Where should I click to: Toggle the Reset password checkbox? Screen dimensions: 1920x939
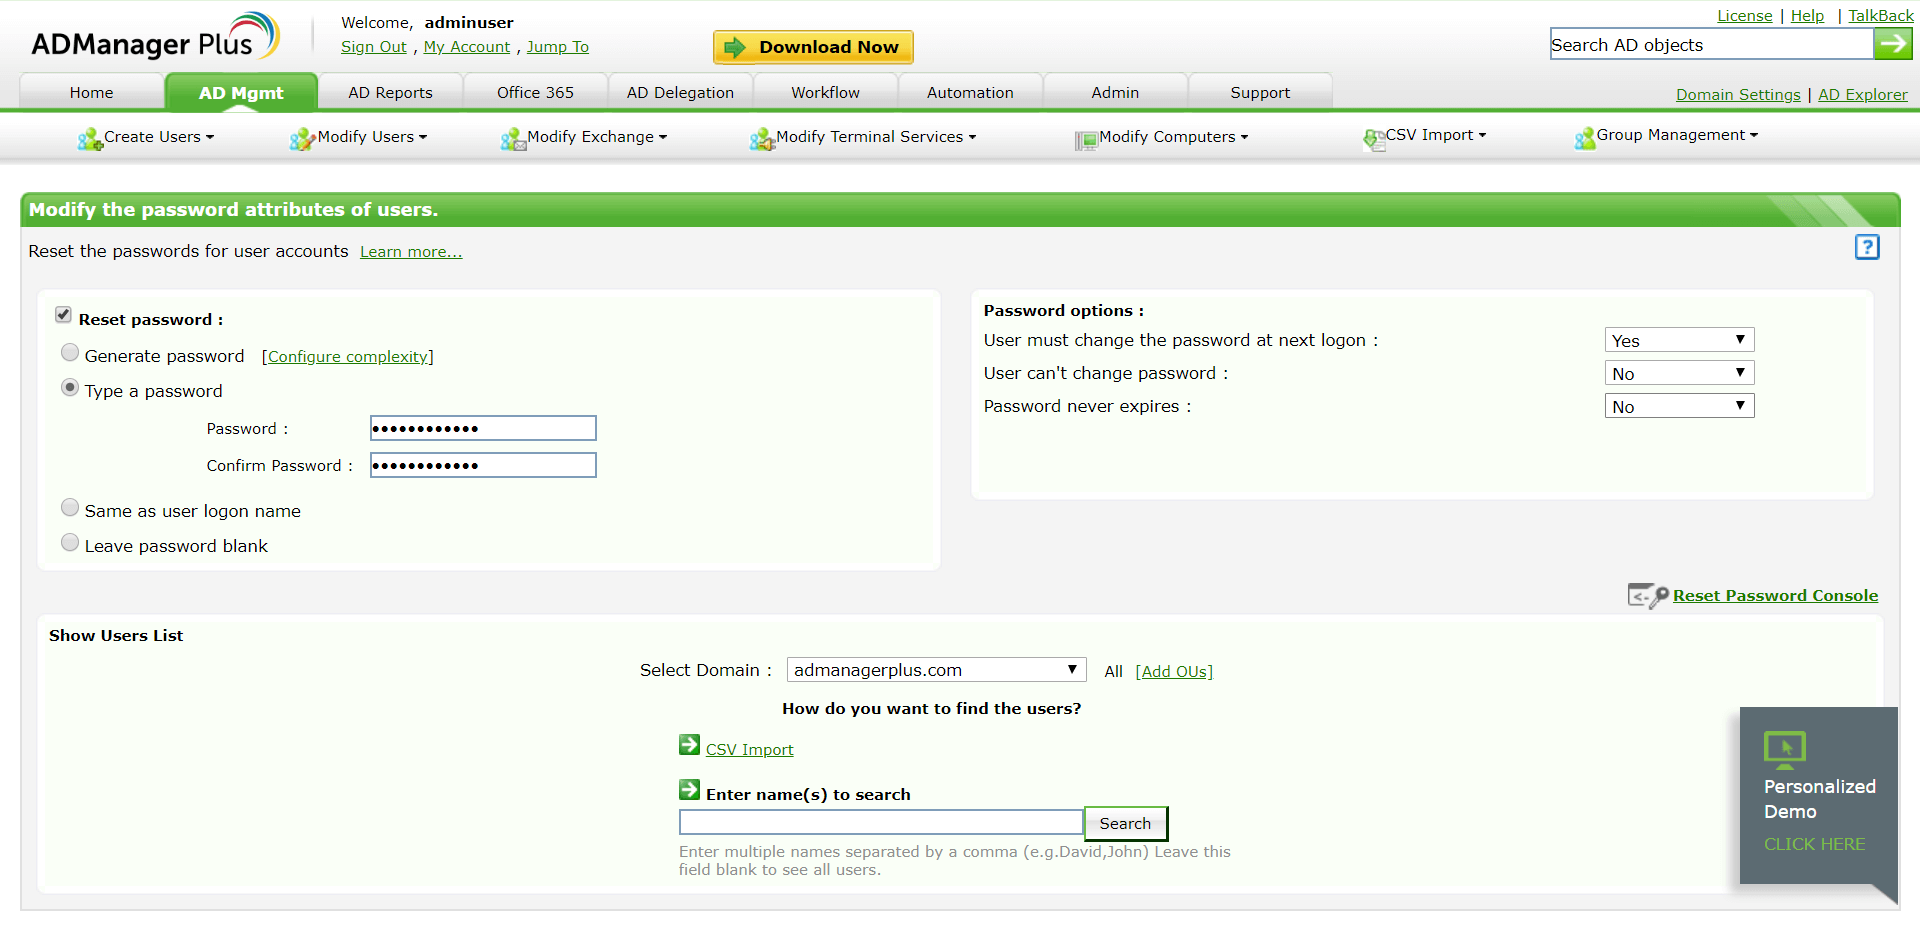click(63, 315)
